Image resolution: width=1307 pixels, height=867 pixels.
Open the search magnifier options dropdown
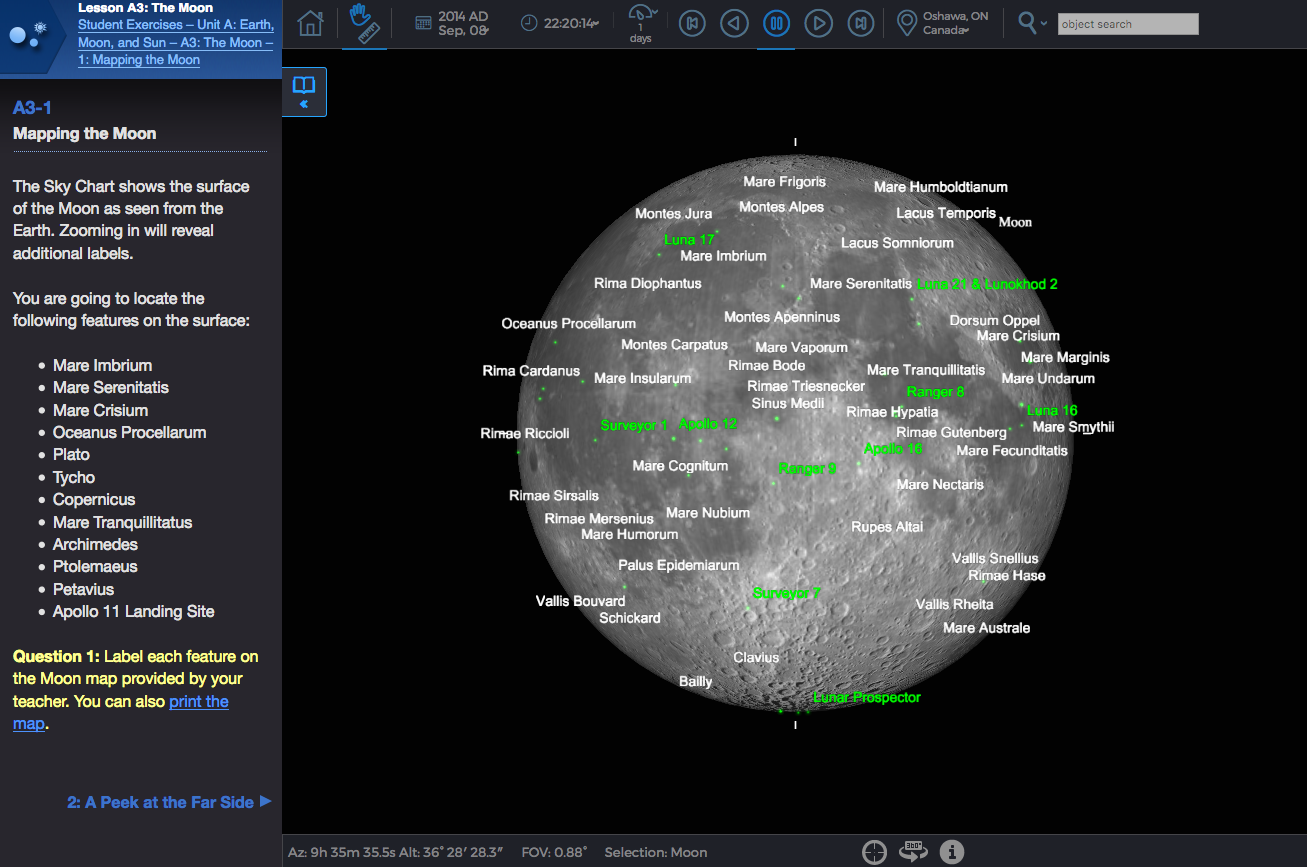click(1033, 24)
